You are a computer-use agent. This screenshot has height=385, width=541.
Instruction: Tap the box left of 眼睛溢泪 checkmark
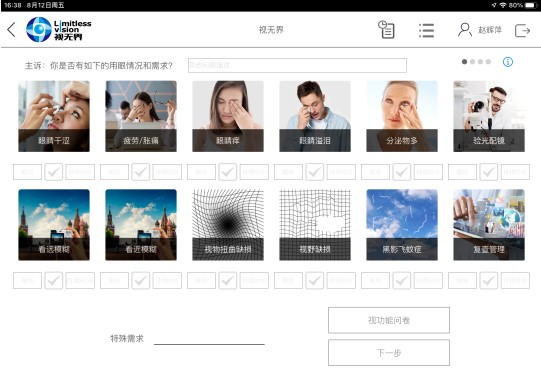(288, 172)
